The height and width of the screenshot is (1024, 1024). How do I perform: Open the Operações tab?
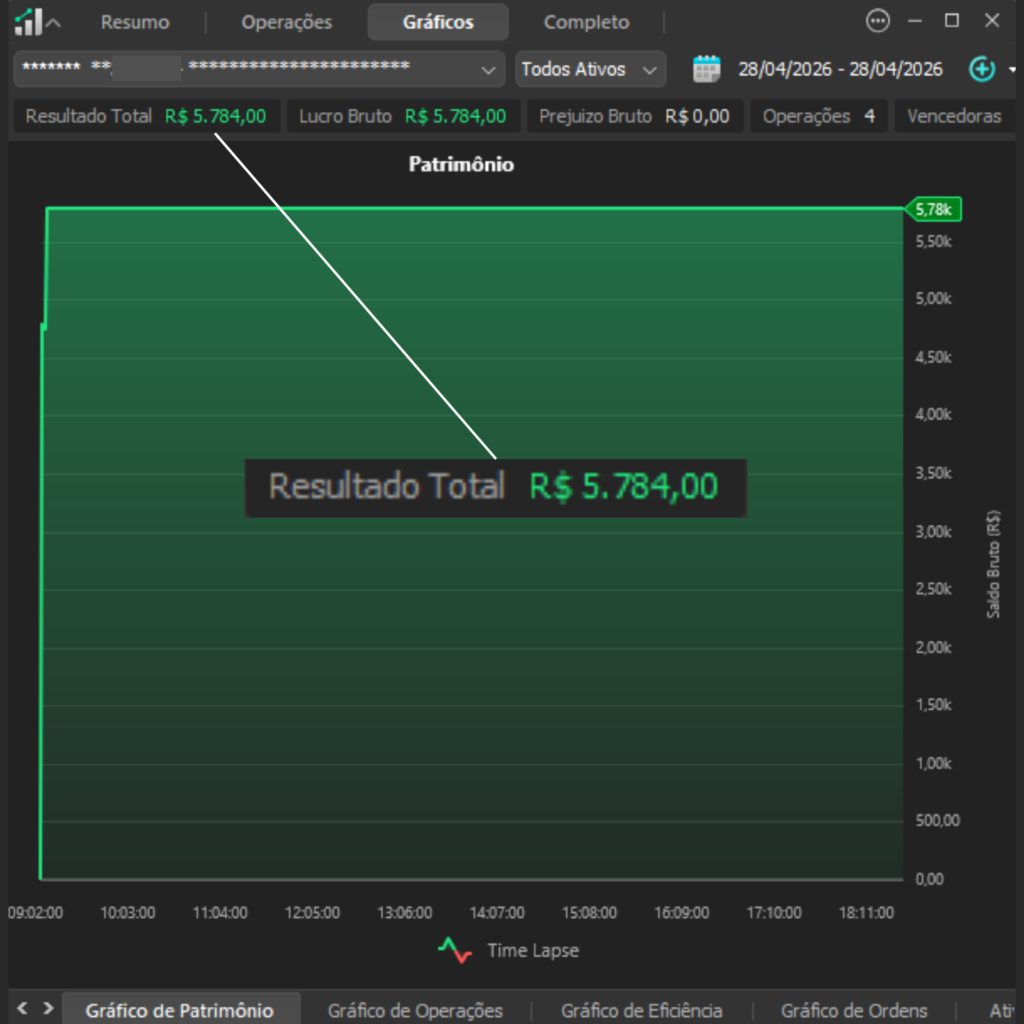(287, 22)
